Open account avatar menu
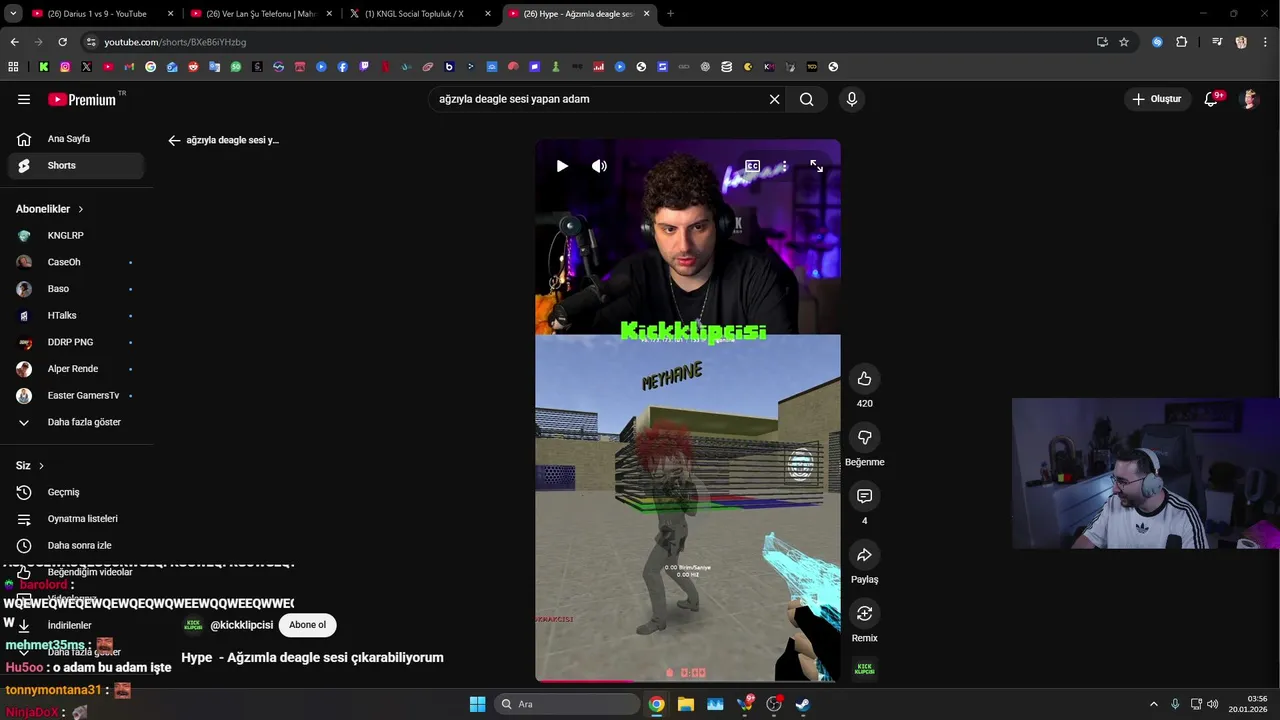This screenshot has width=1280, height=720. tap(1249, 99)
